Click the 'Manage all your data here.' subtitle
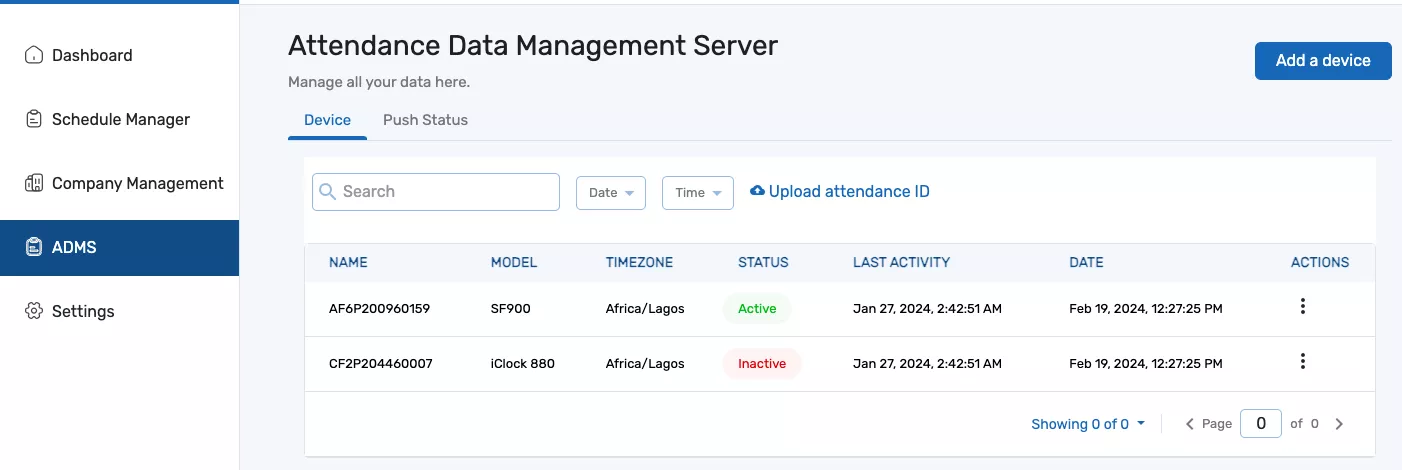1402x470 pixels. [379, 82]
